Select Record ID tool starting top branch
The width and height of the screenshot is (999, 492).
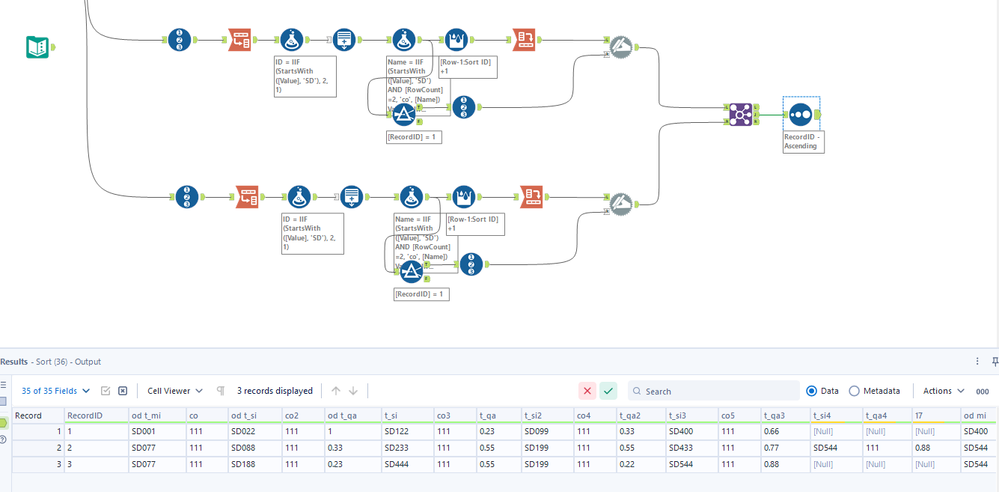(178, 40)
